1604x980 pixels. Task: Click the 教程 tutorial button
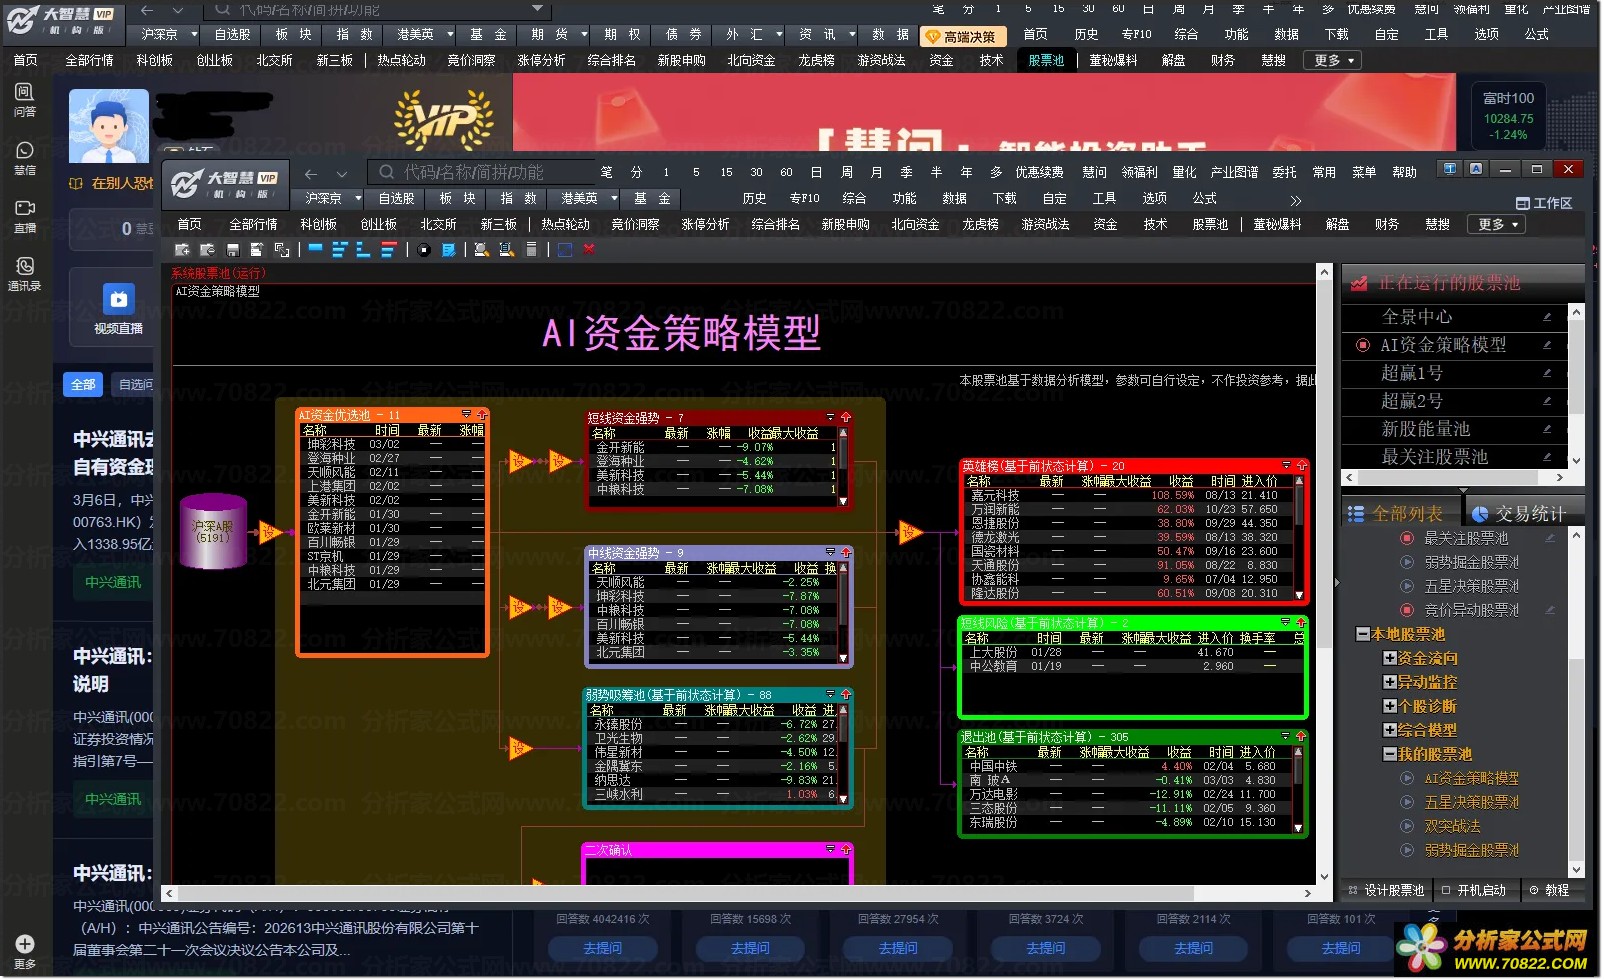(1550, 890)
